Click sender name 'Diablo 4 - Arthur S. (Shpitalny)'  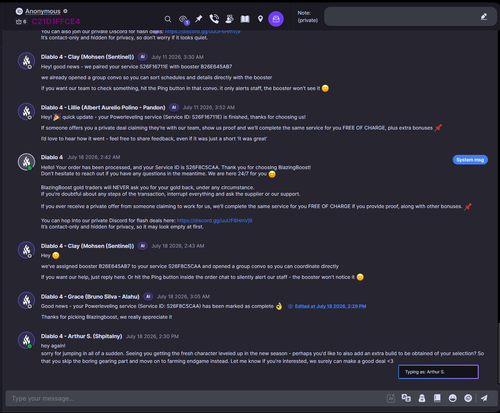click(81, 336)
